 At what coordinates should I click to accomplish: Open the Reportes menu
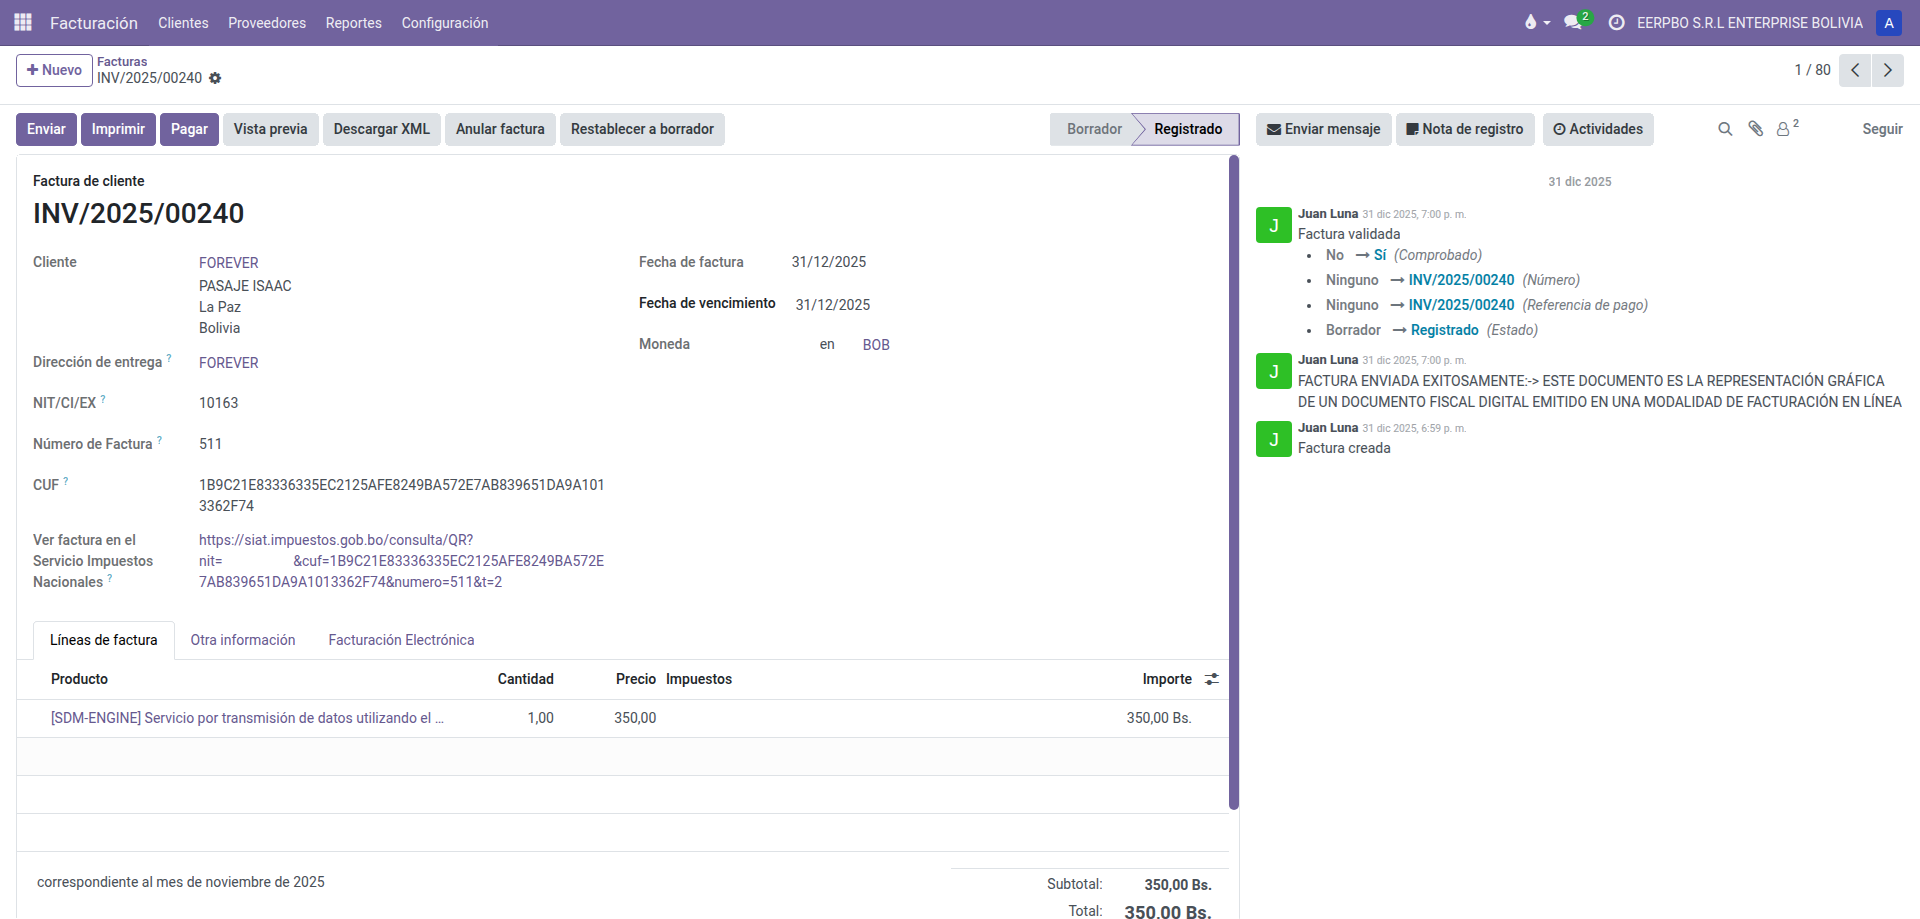tap(353, 22)
